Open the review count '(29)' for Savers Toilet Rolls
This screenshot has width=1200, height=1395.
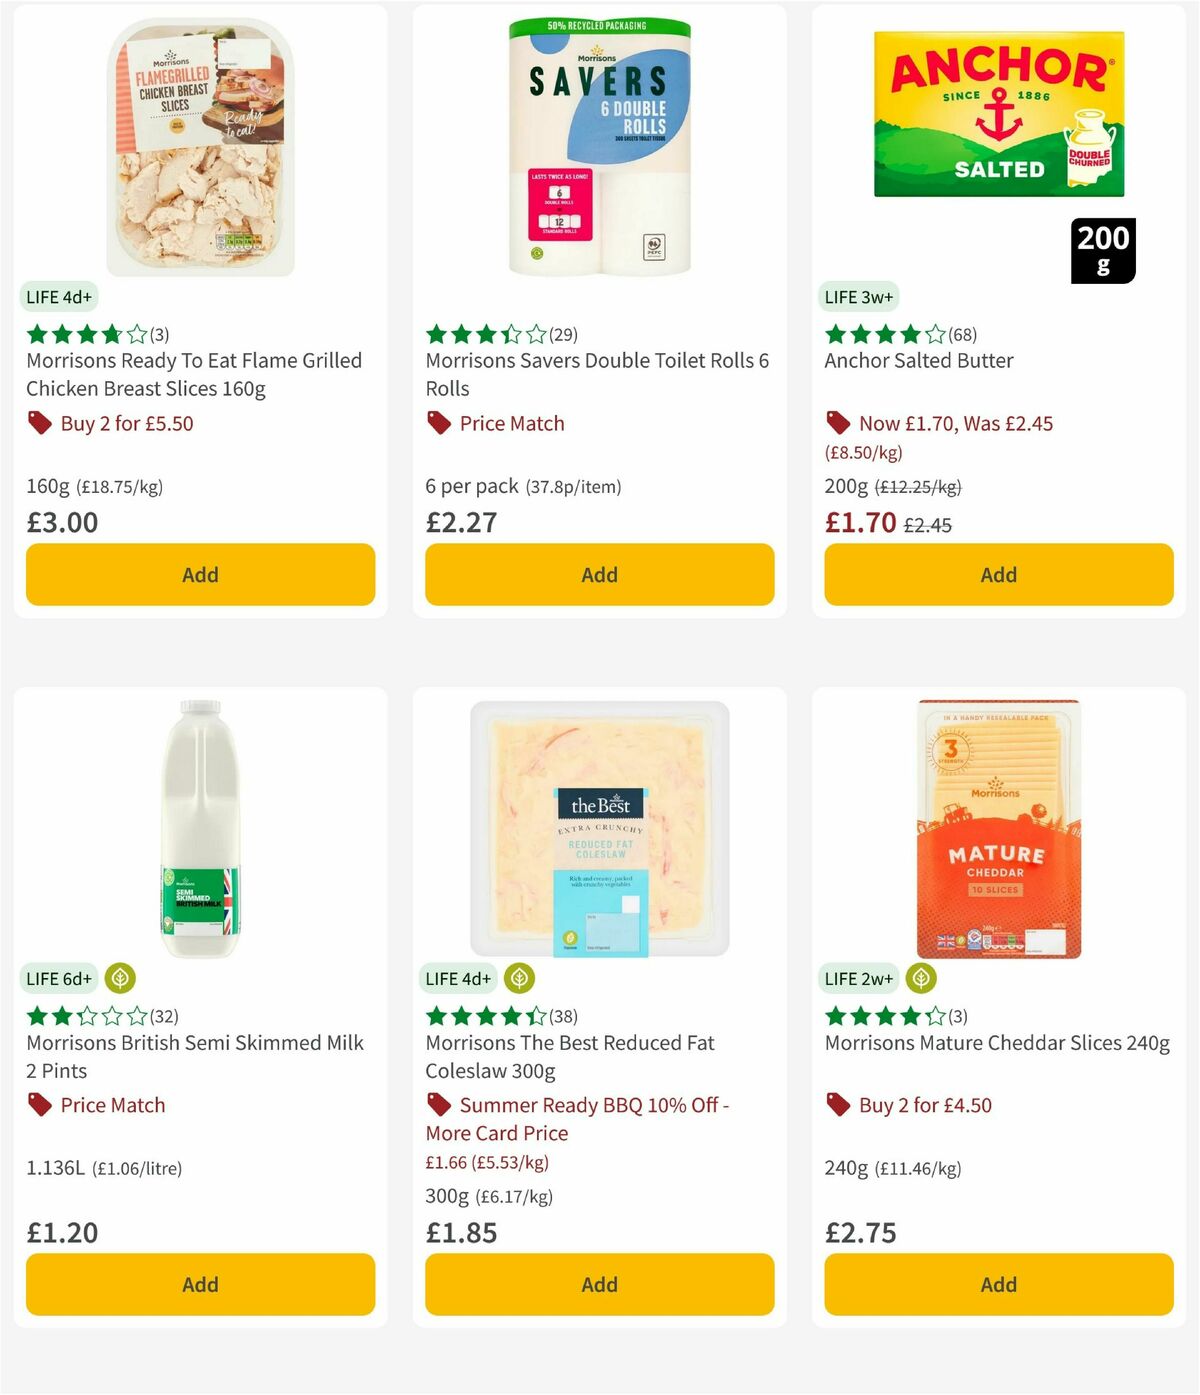562,334
